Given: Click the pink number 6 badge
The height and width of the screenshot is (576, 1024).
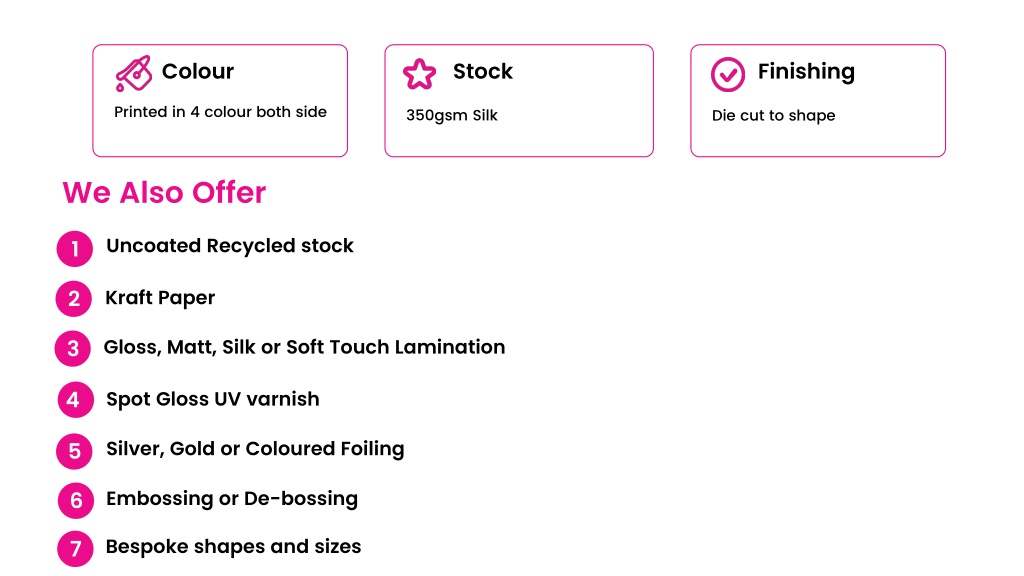Looking at the screenshot, I should click(x=76, y=500).
